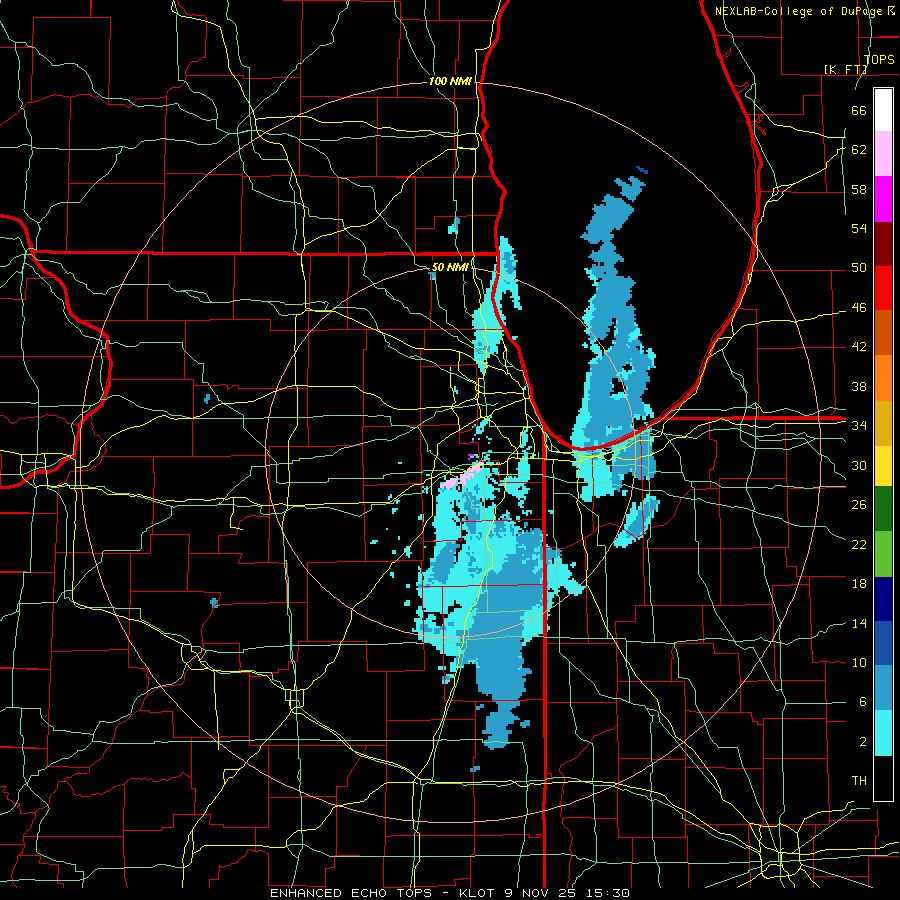Click the '34' legend scale label
The width and height of the screenshot is (900, 900).
coord(859,425)
